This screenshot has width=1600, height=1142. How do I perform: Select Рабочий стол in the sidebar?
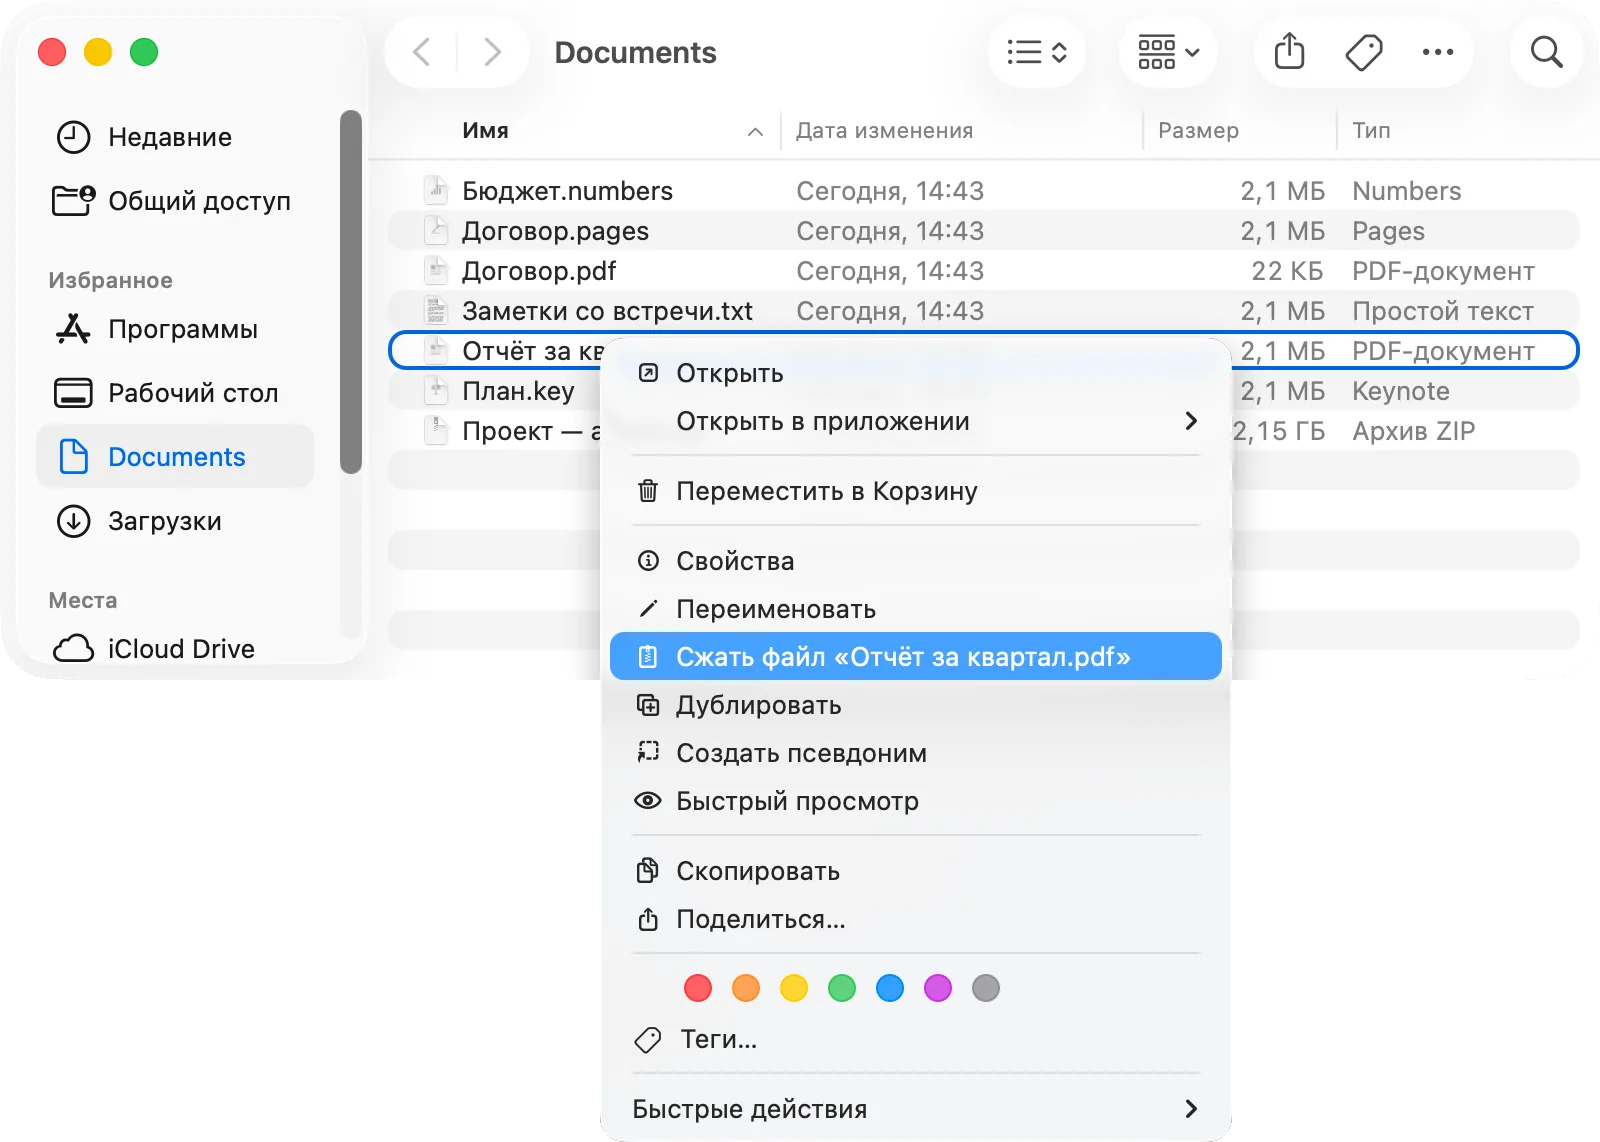pyautogui.click(x=175, y=393)
